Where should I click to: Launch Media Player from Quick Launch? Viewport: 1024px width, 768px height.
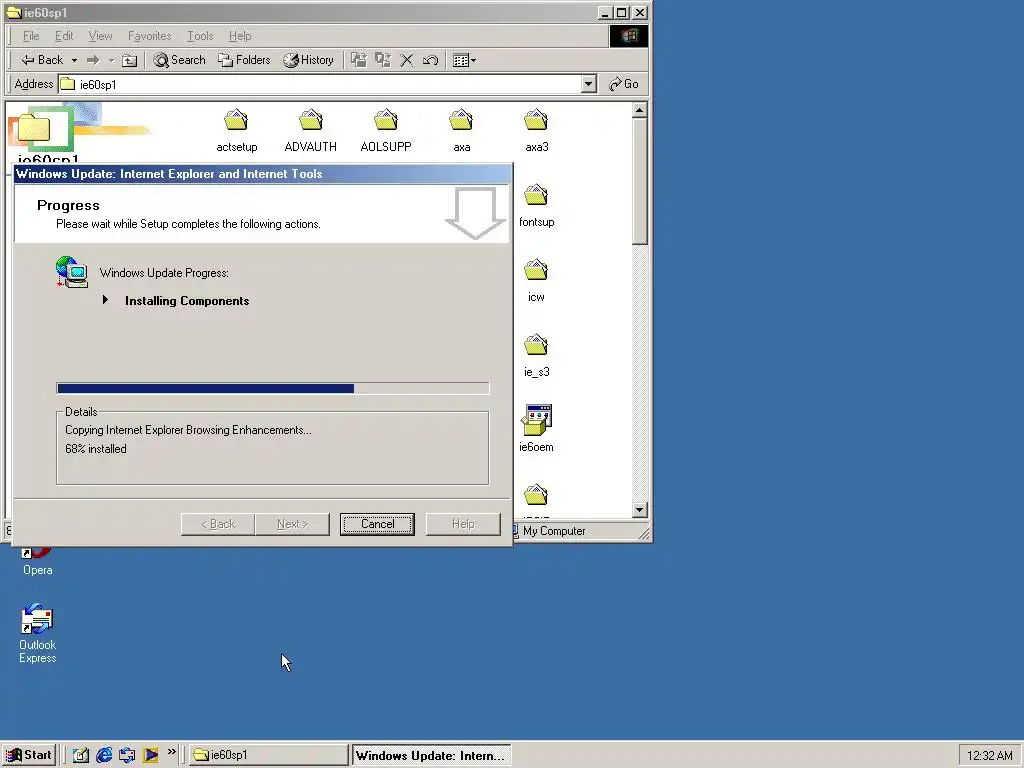pyautogui.click(x=150, y=755)
